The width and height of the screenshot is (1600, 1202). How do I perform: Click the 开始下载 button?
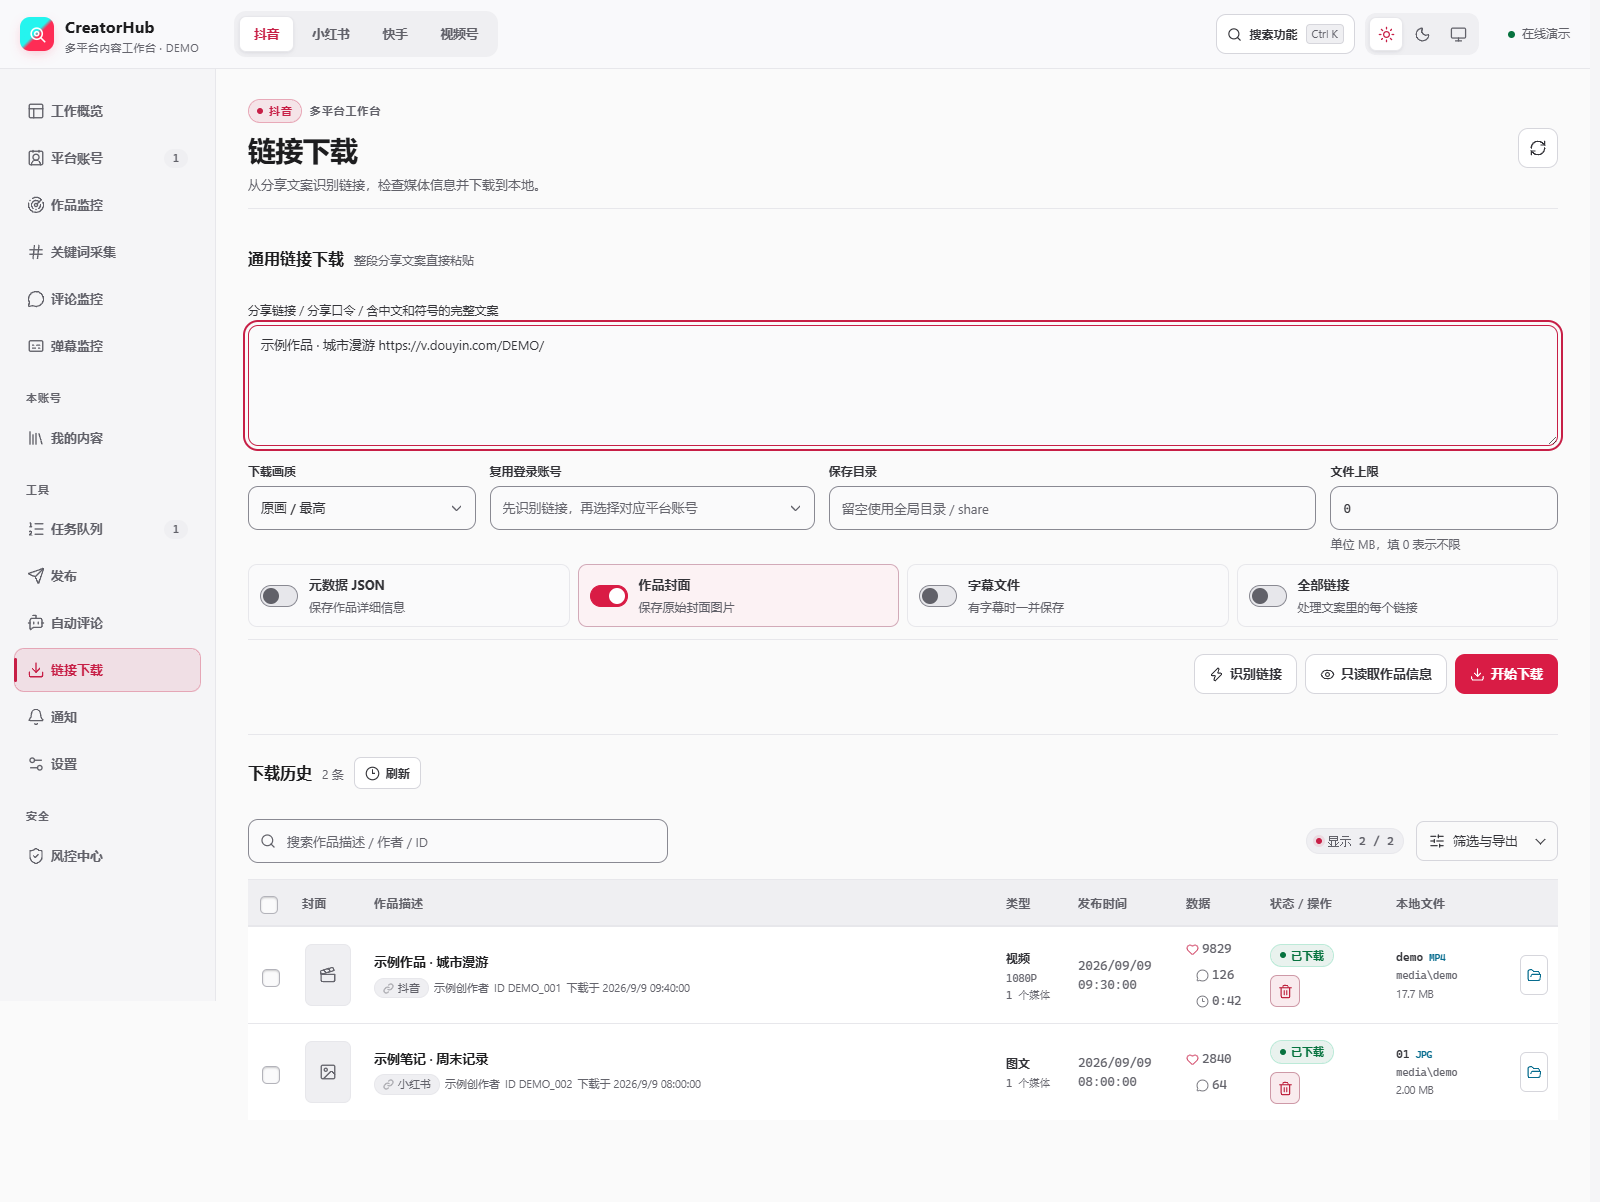click(1506, 674)
